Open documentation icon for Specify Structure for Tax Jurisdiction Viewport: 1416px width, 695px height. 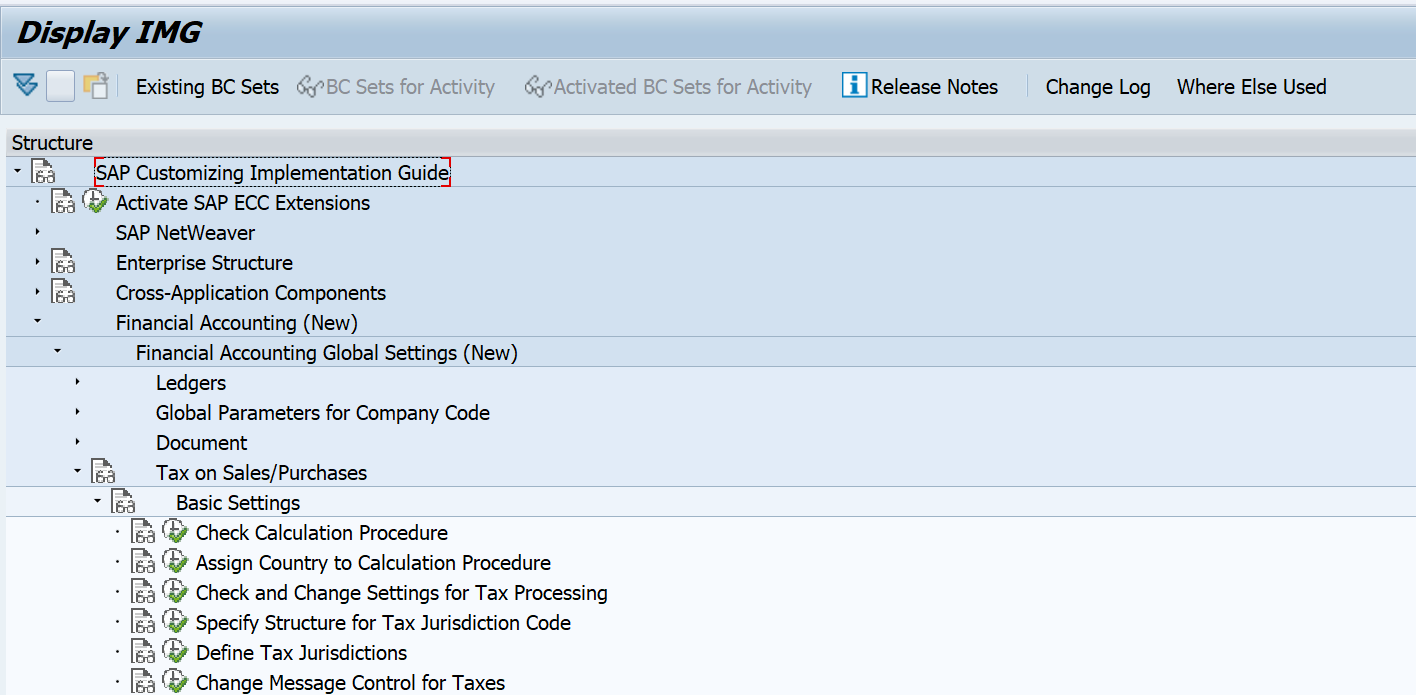click(x=143, y=623)
